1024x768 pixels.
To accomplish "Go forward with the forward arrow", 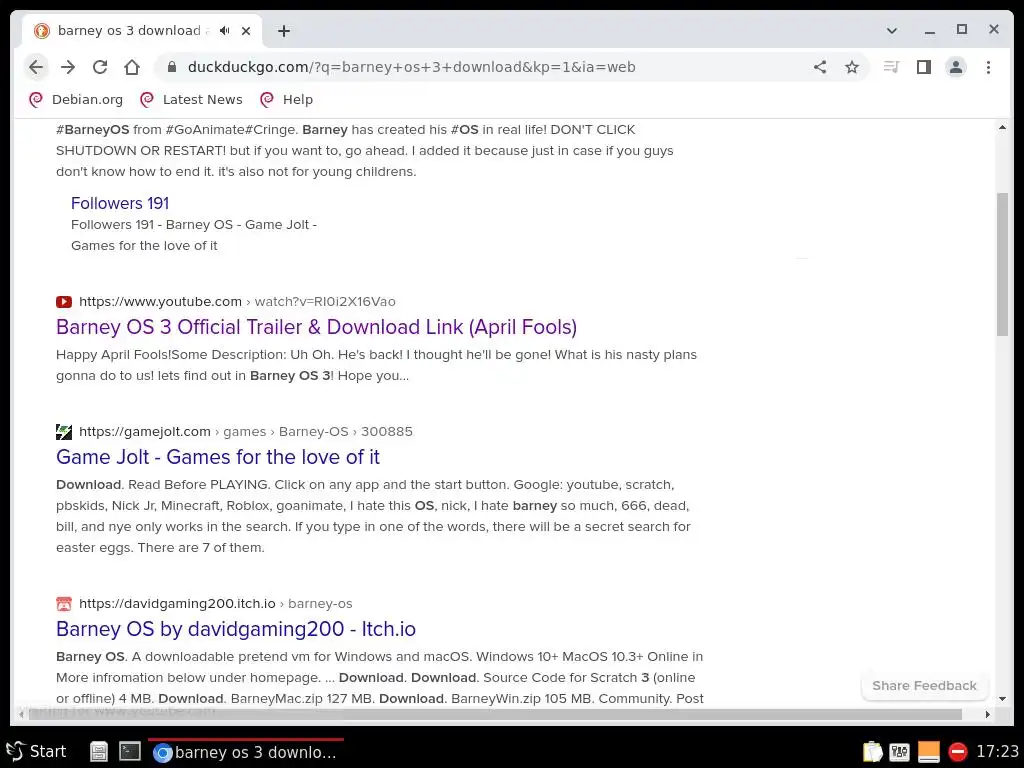I will click(68, 67).
